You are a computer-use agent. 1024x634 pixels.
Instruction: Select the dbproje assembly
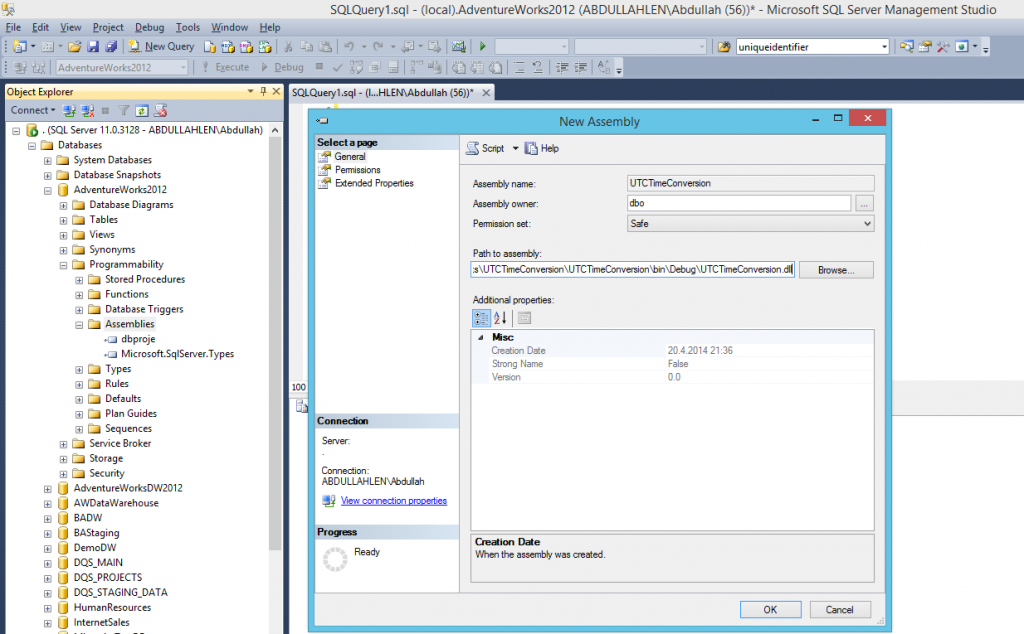[x=138, y=339]
